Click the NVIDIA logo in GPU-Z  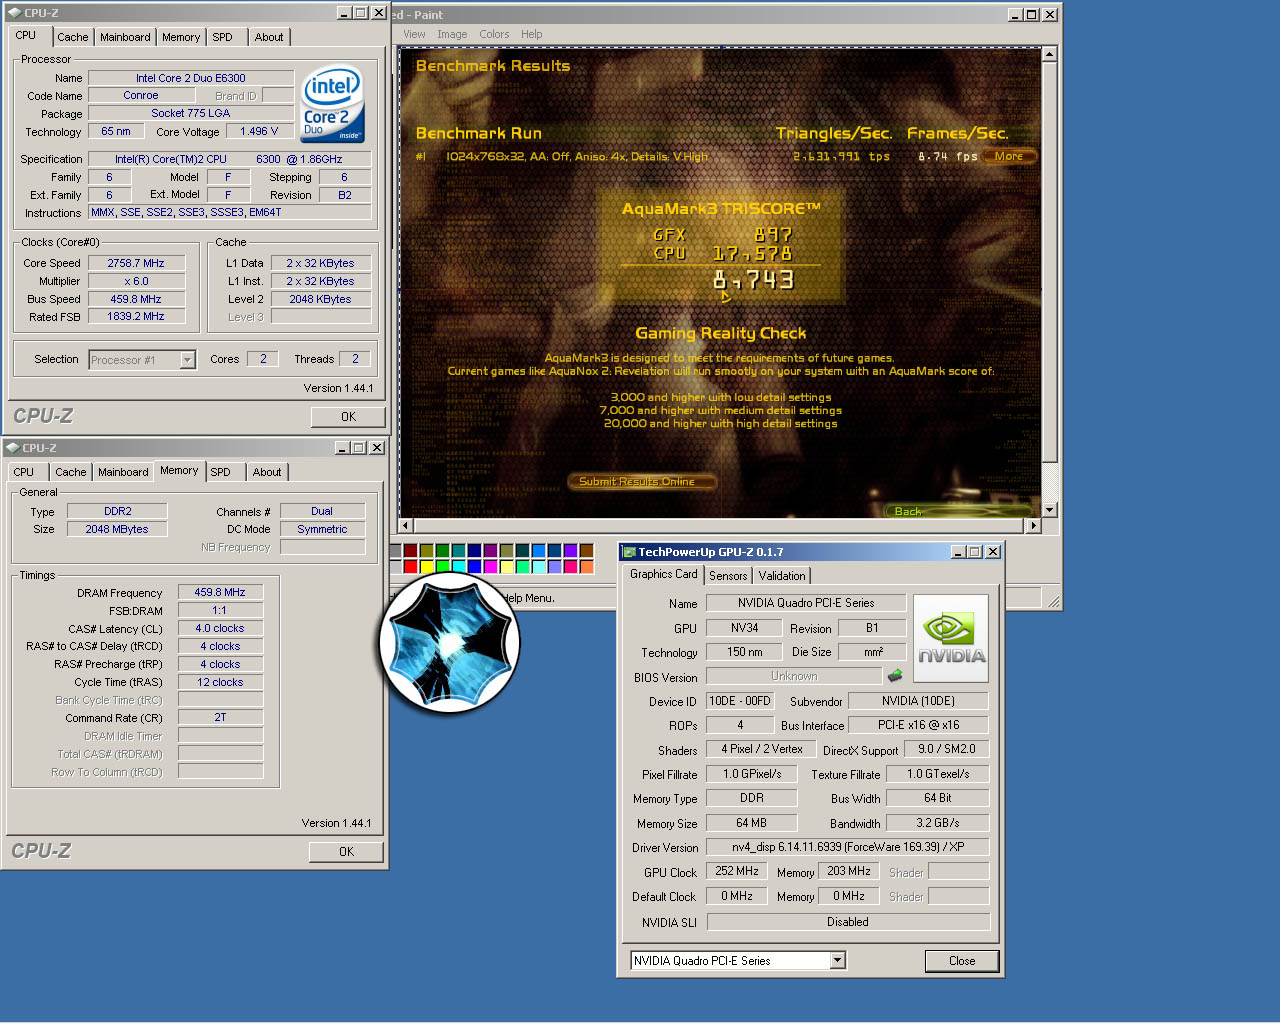tap(951, 638)
